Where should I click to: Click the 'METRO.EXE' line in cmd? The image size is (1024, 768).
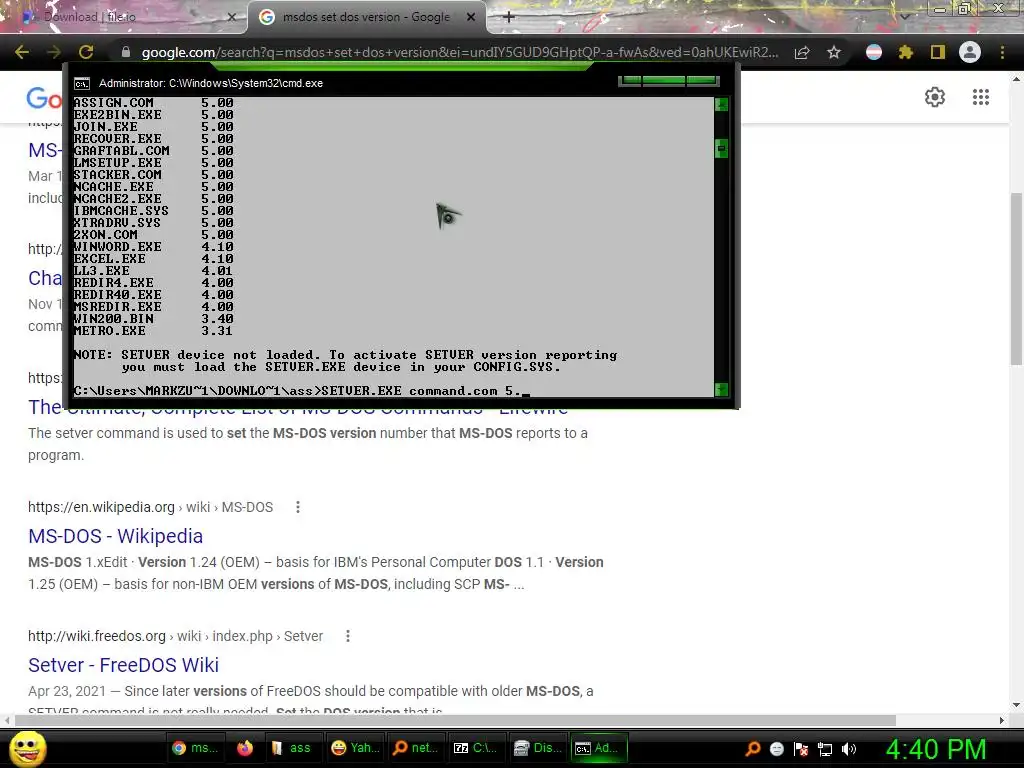[153, 331]
